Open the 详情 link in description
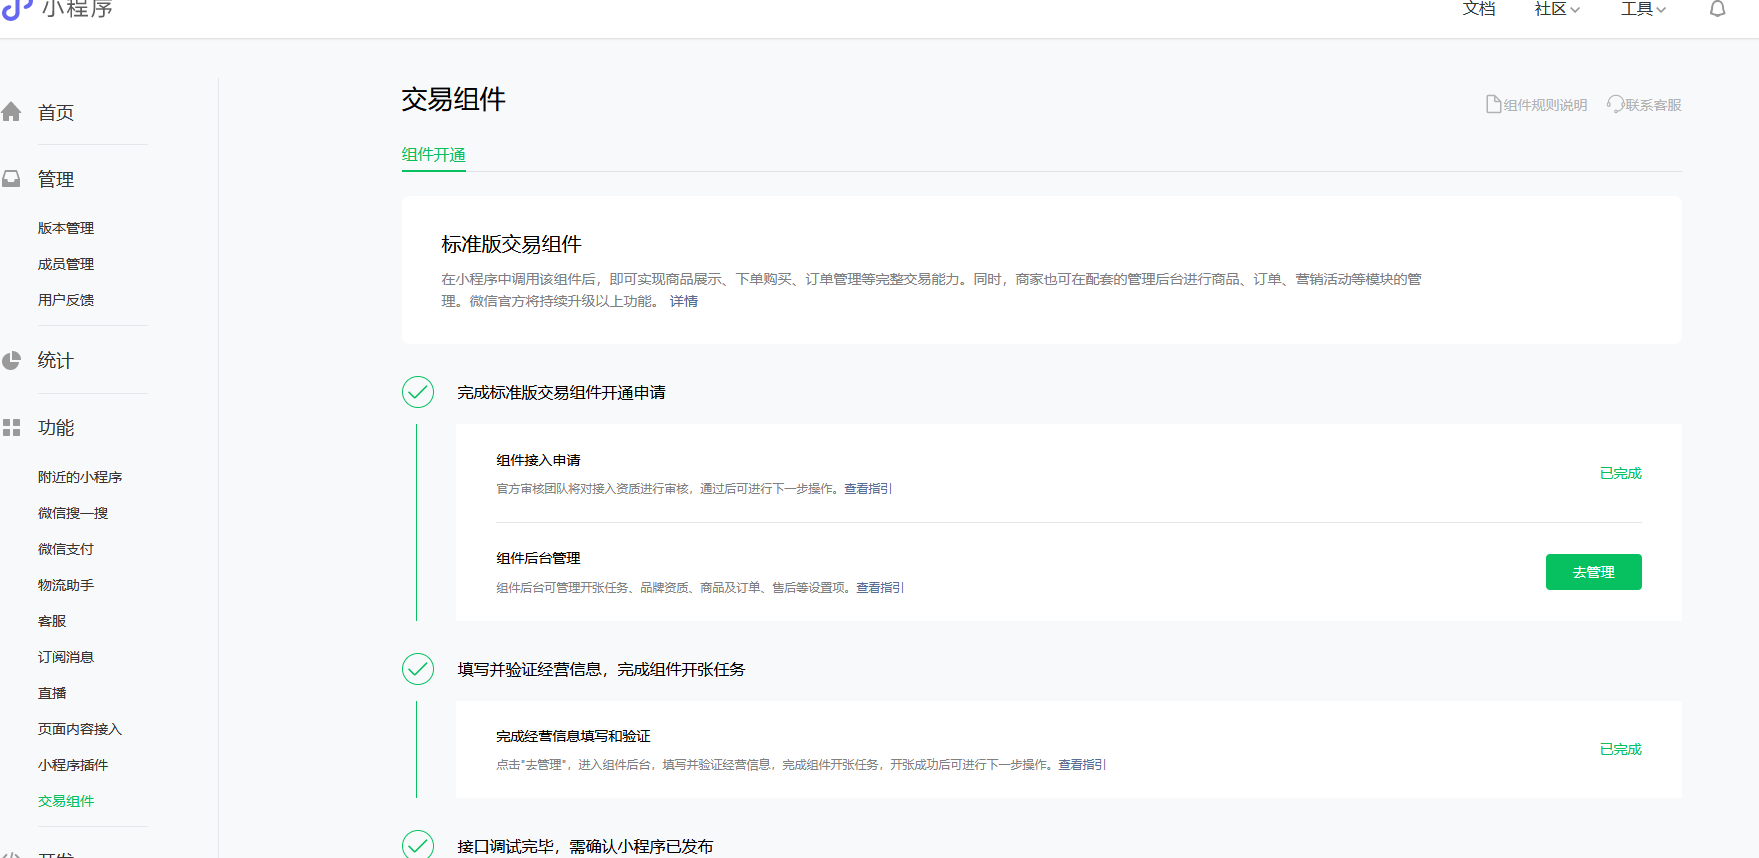The image size is (1759, 858). (684, 301)
